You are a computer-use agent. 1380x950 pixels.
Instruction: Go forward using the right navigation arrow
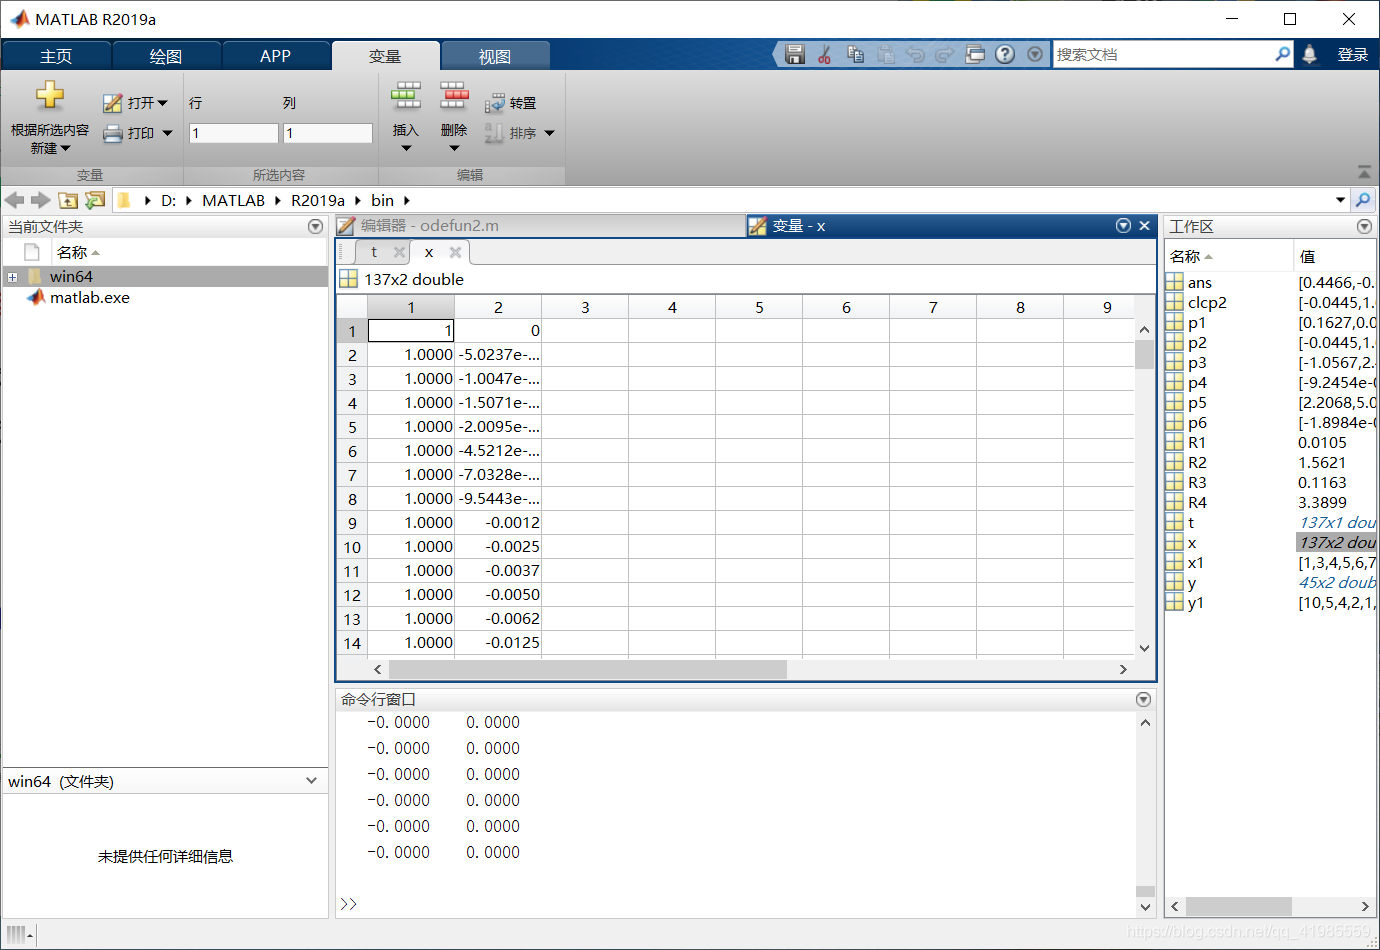[40, 201]
